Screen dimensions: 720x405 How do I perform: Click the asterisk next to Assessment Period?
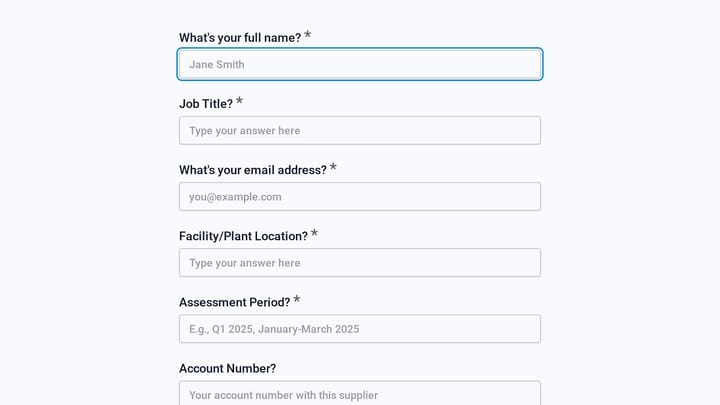(x=297, y=299)
